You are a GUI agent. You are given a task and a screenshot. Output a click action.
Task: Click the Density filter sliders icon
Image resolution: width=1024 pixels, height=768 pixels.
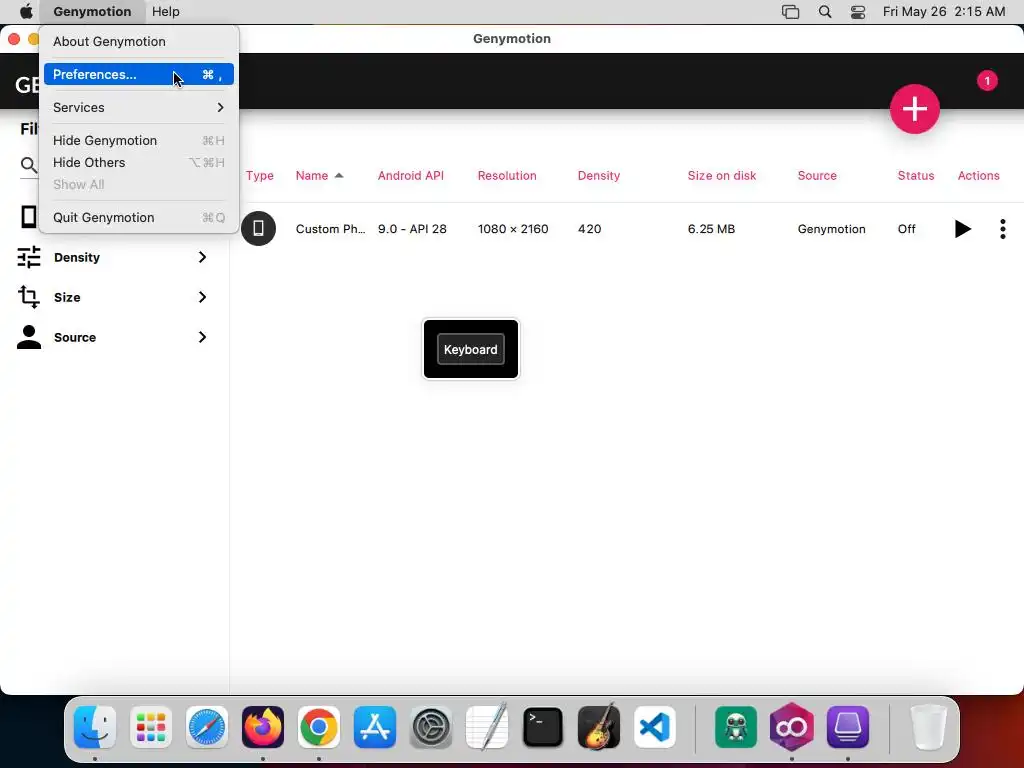pos(29,257)
